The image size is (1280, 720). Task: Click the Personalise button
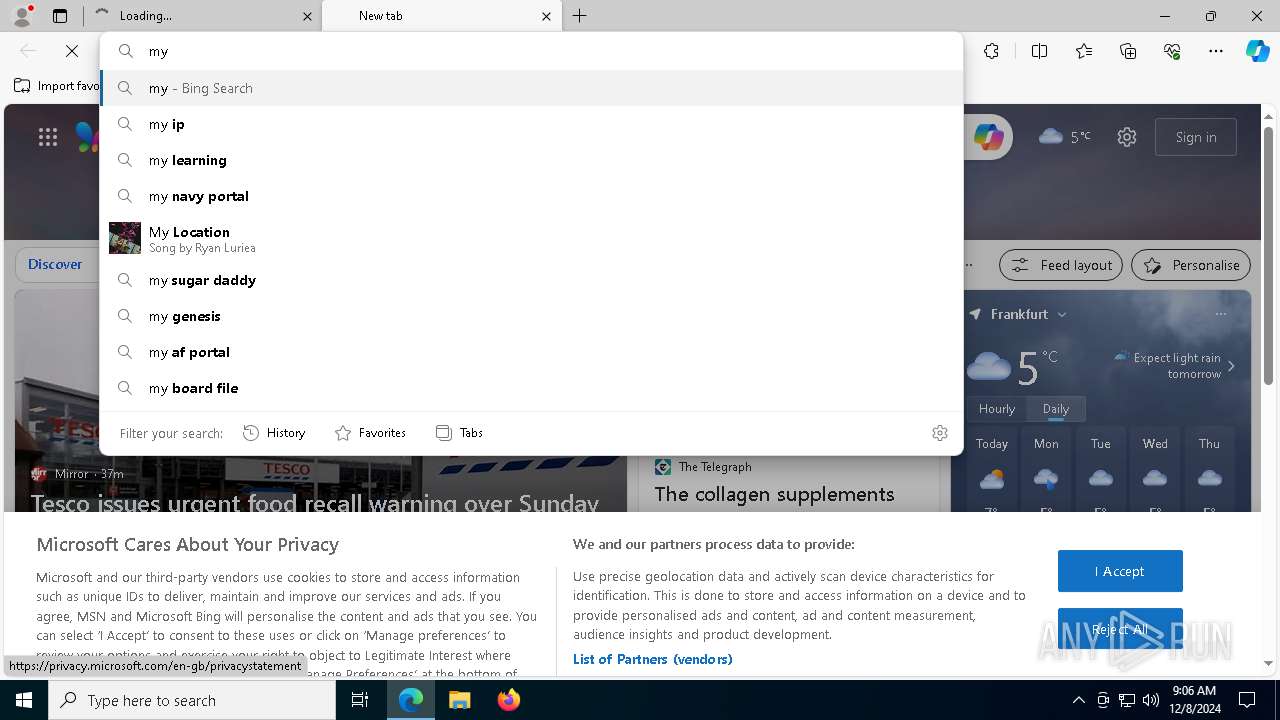point(1191,265)
